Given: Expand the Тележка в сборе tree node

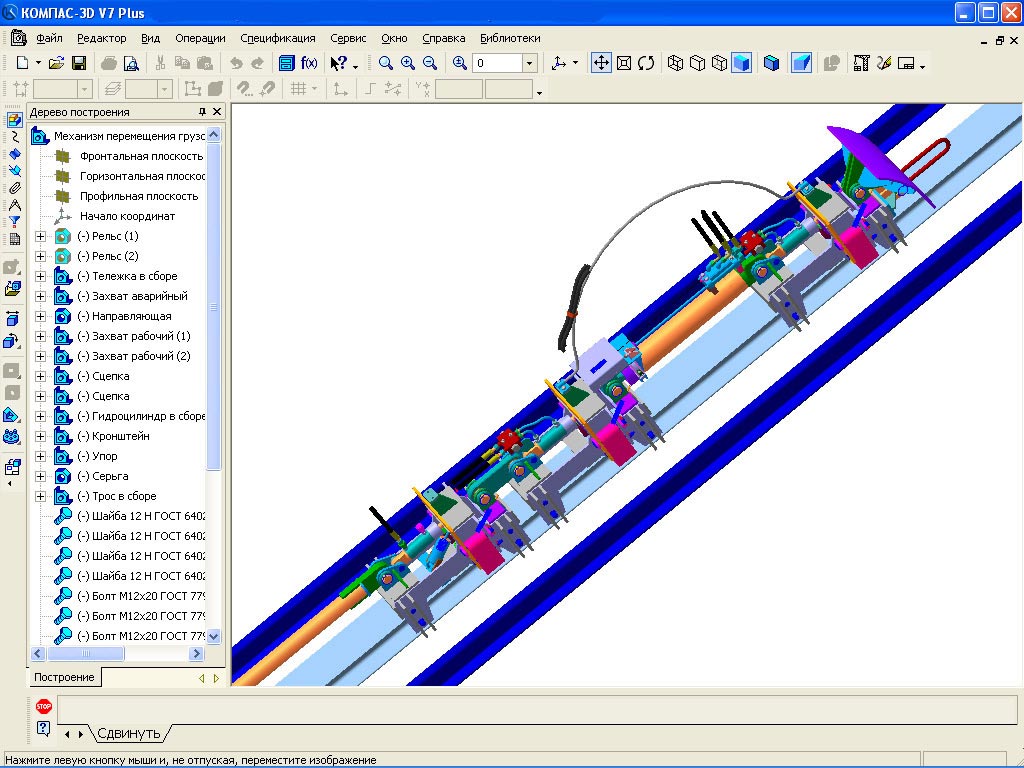Looking at the screenshot, I should 41,276.
